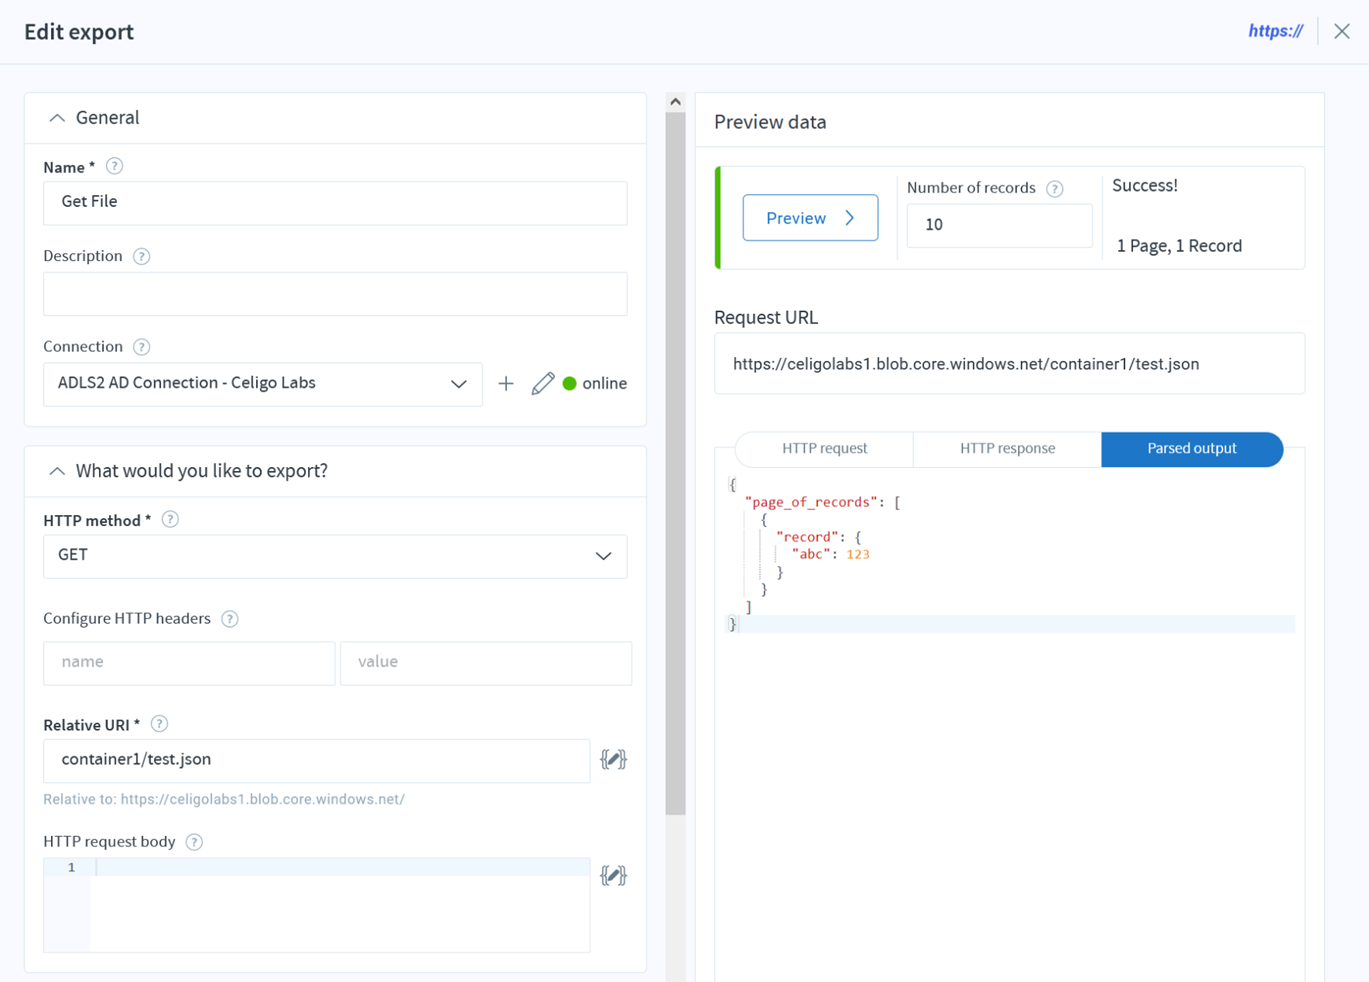Edit the connection with pencil icon
Screen dimensions: 1369x982
[543, 383]
